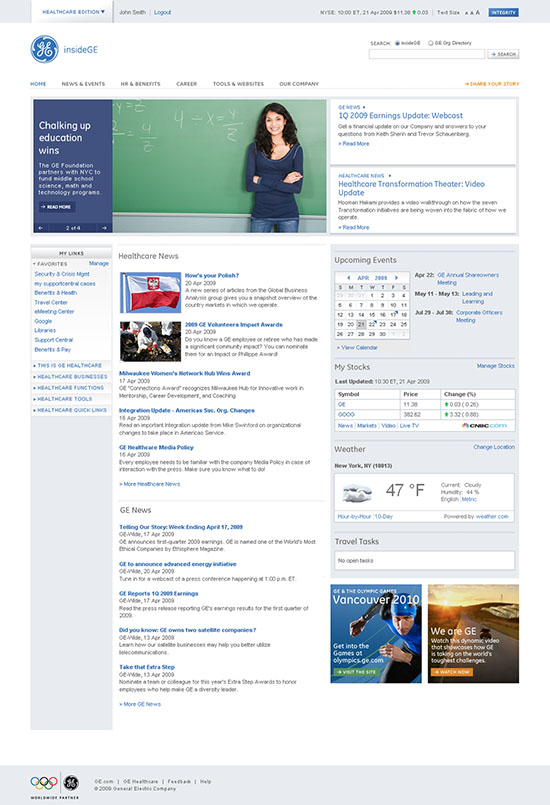
Task: Select April 22 on calendar
Action: coord(372,324)
